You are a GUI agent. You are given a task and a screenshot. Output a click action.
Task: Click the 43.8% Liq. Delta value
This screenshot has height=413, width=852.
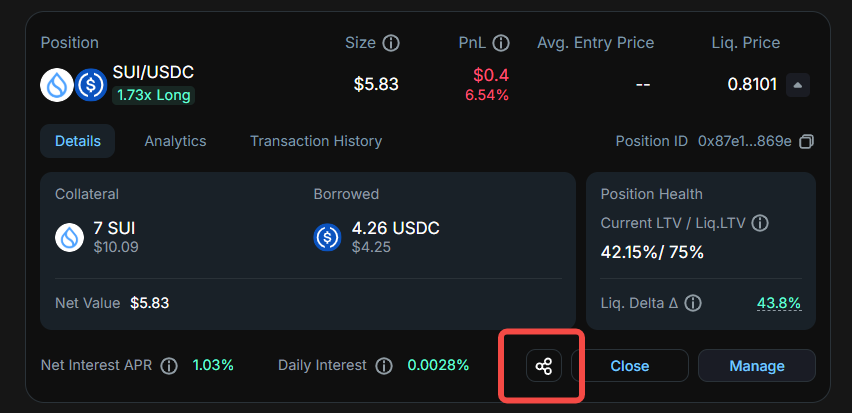point(779,303)
